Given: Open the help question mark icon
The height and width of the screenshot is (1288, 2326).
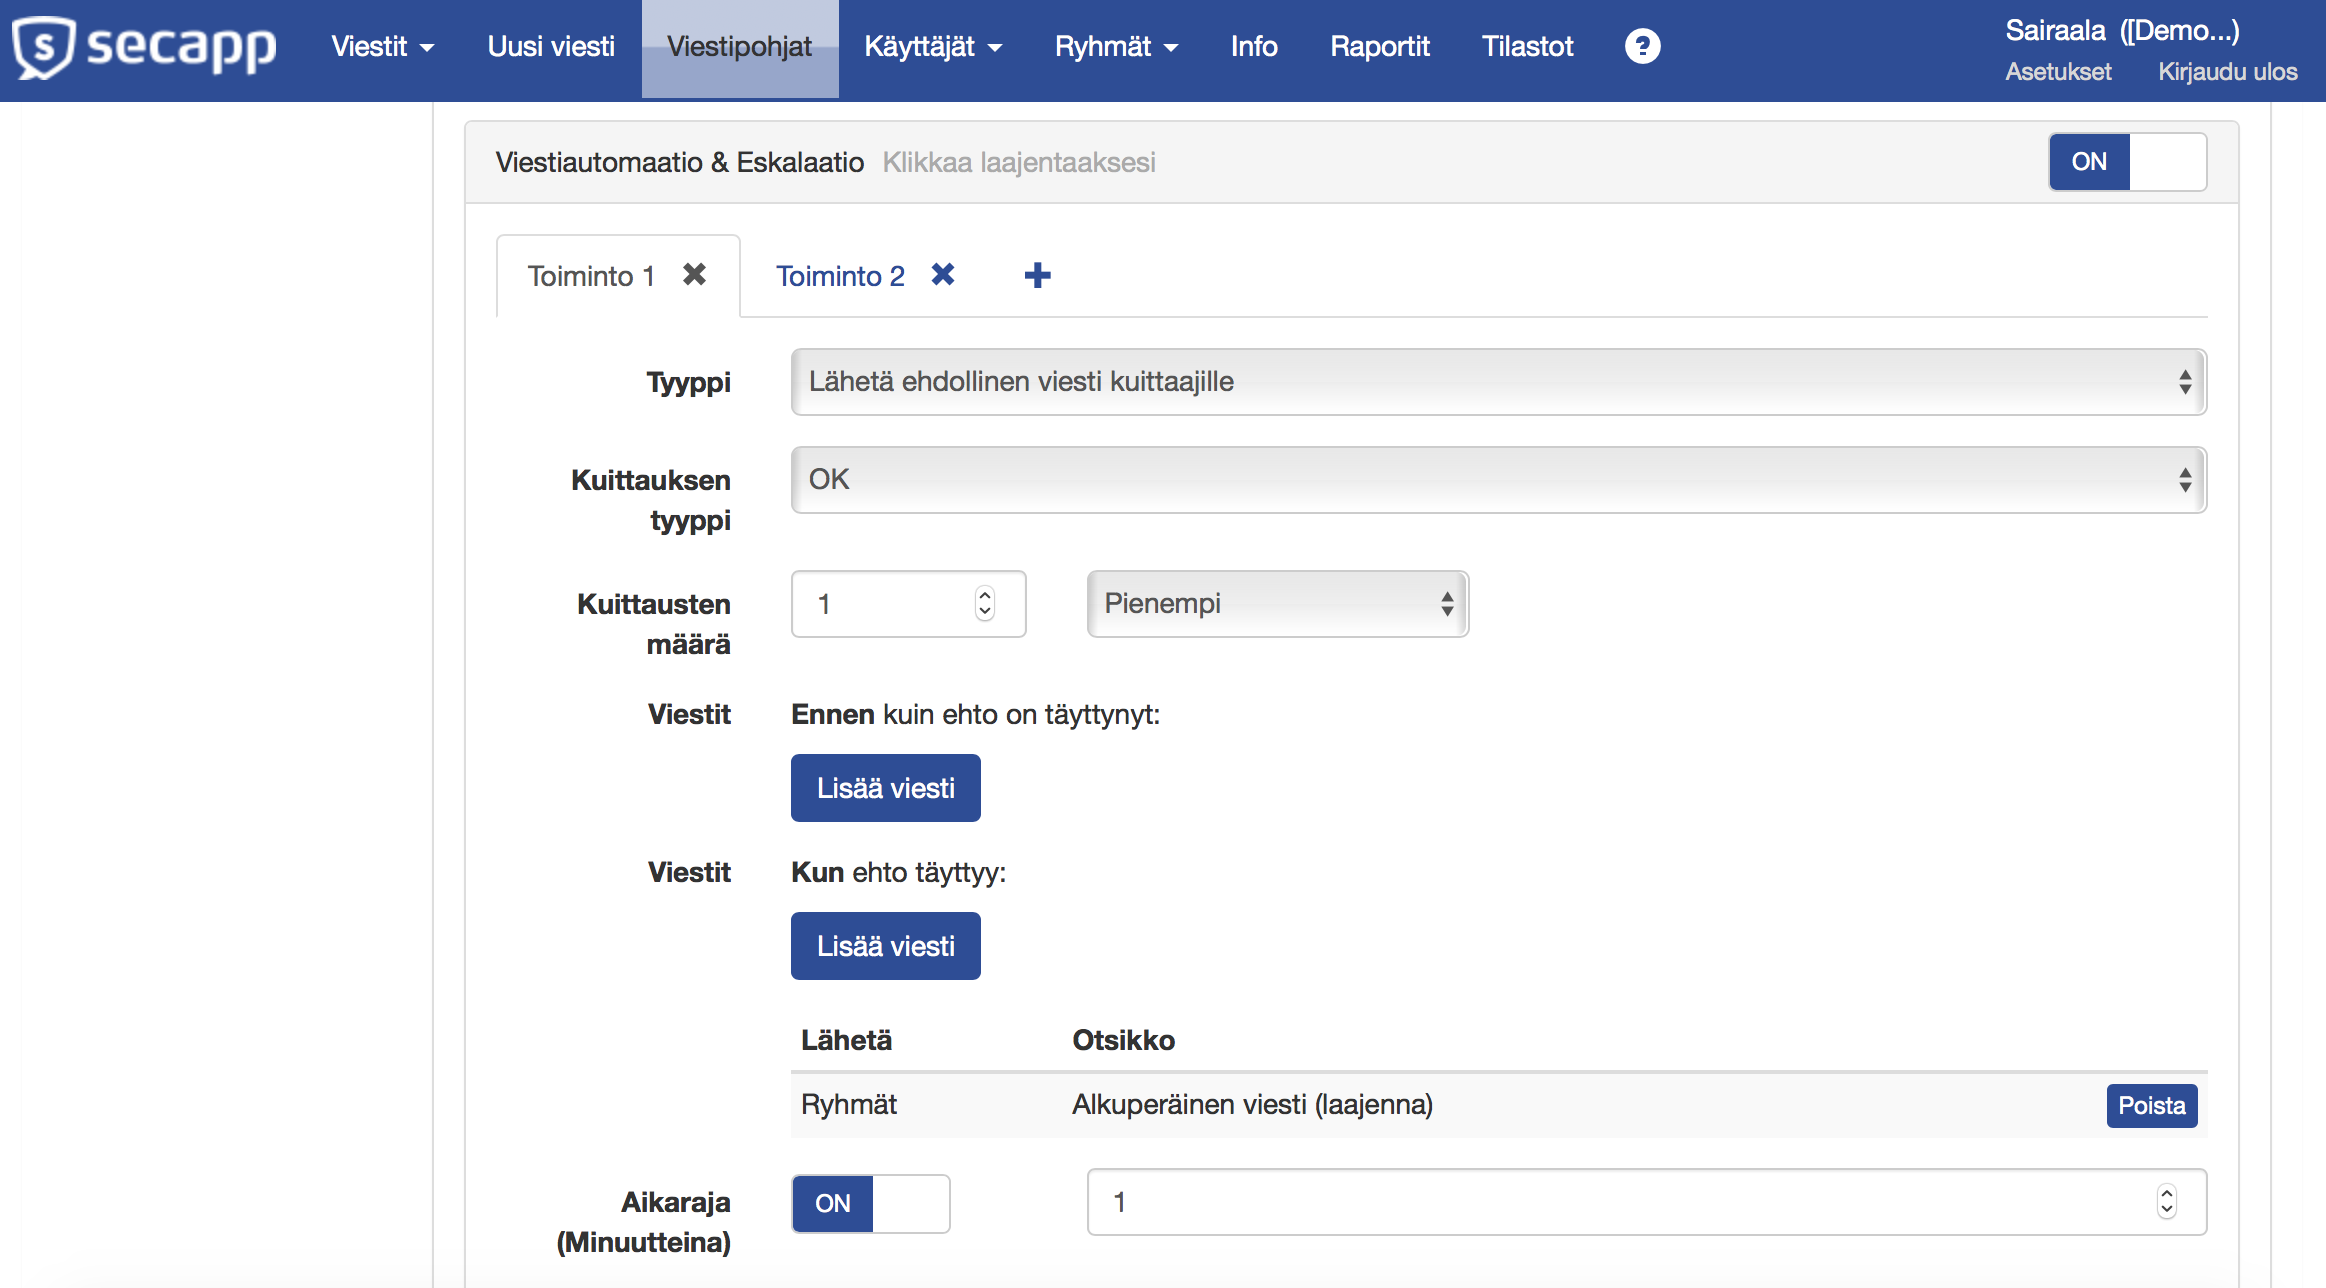Looking at the screenshot, I should pos(1642,46).
